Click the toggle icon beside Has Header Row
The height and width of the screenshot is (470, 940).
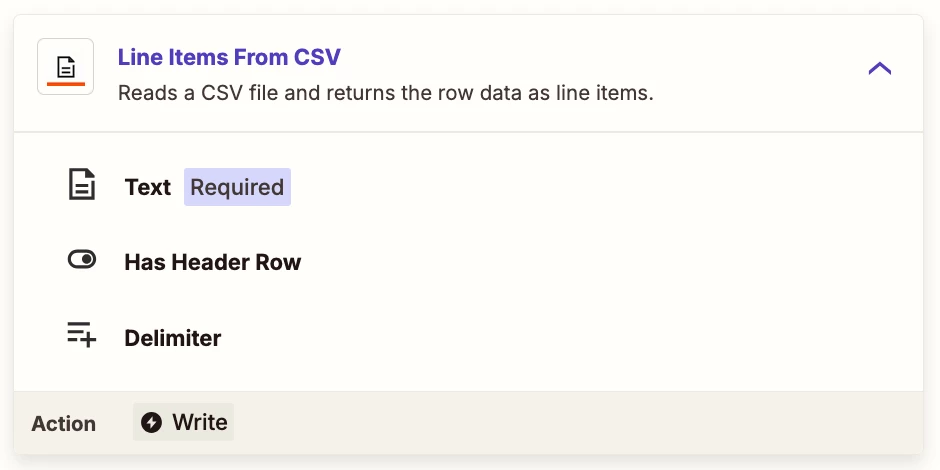82,260
